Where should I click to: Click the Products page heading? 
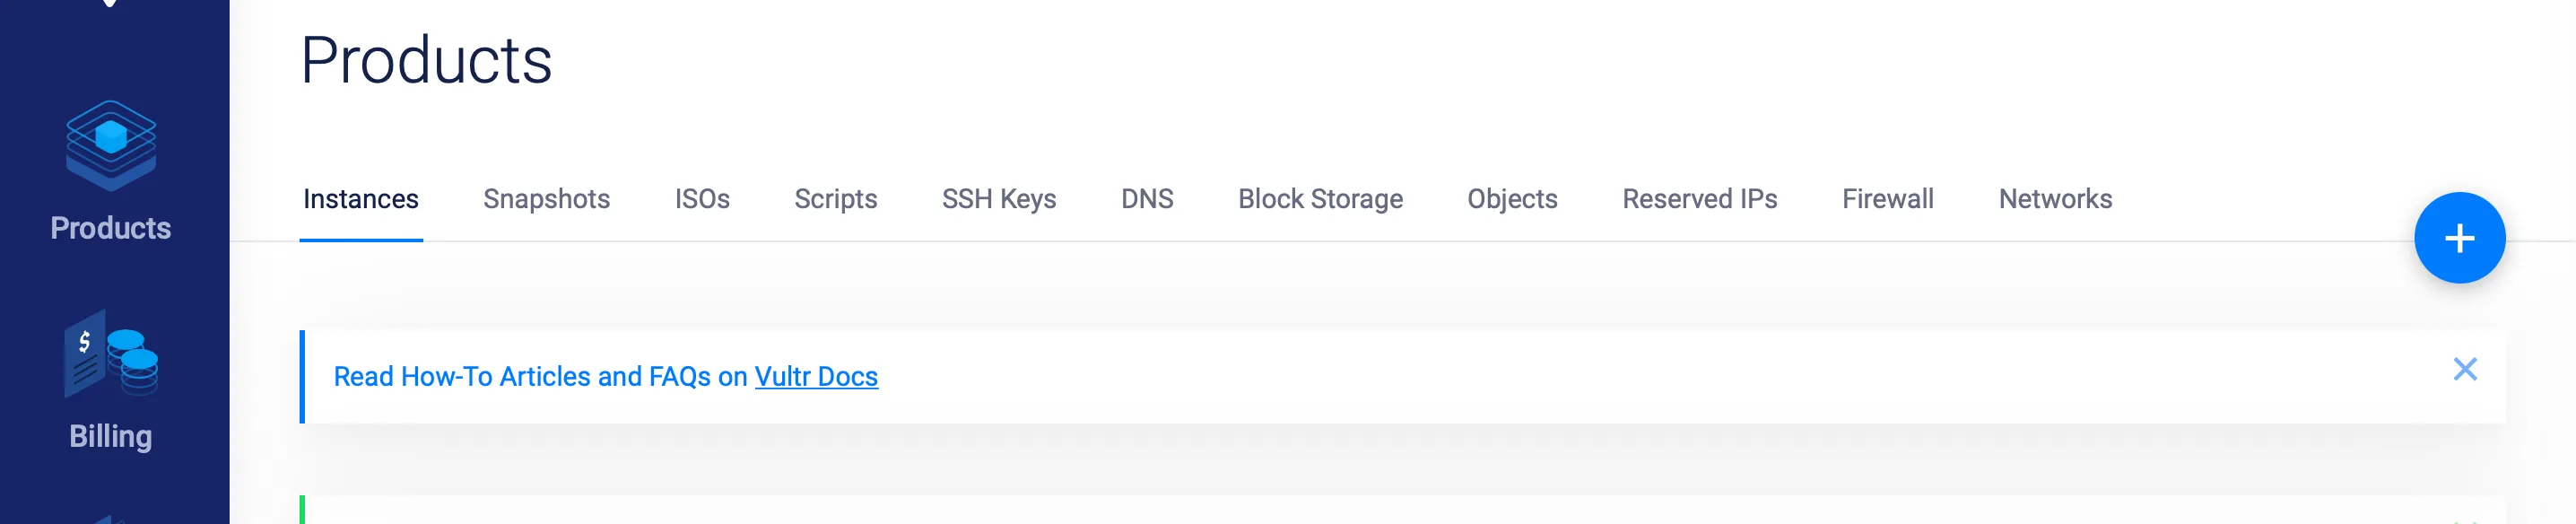click(426, 60)
